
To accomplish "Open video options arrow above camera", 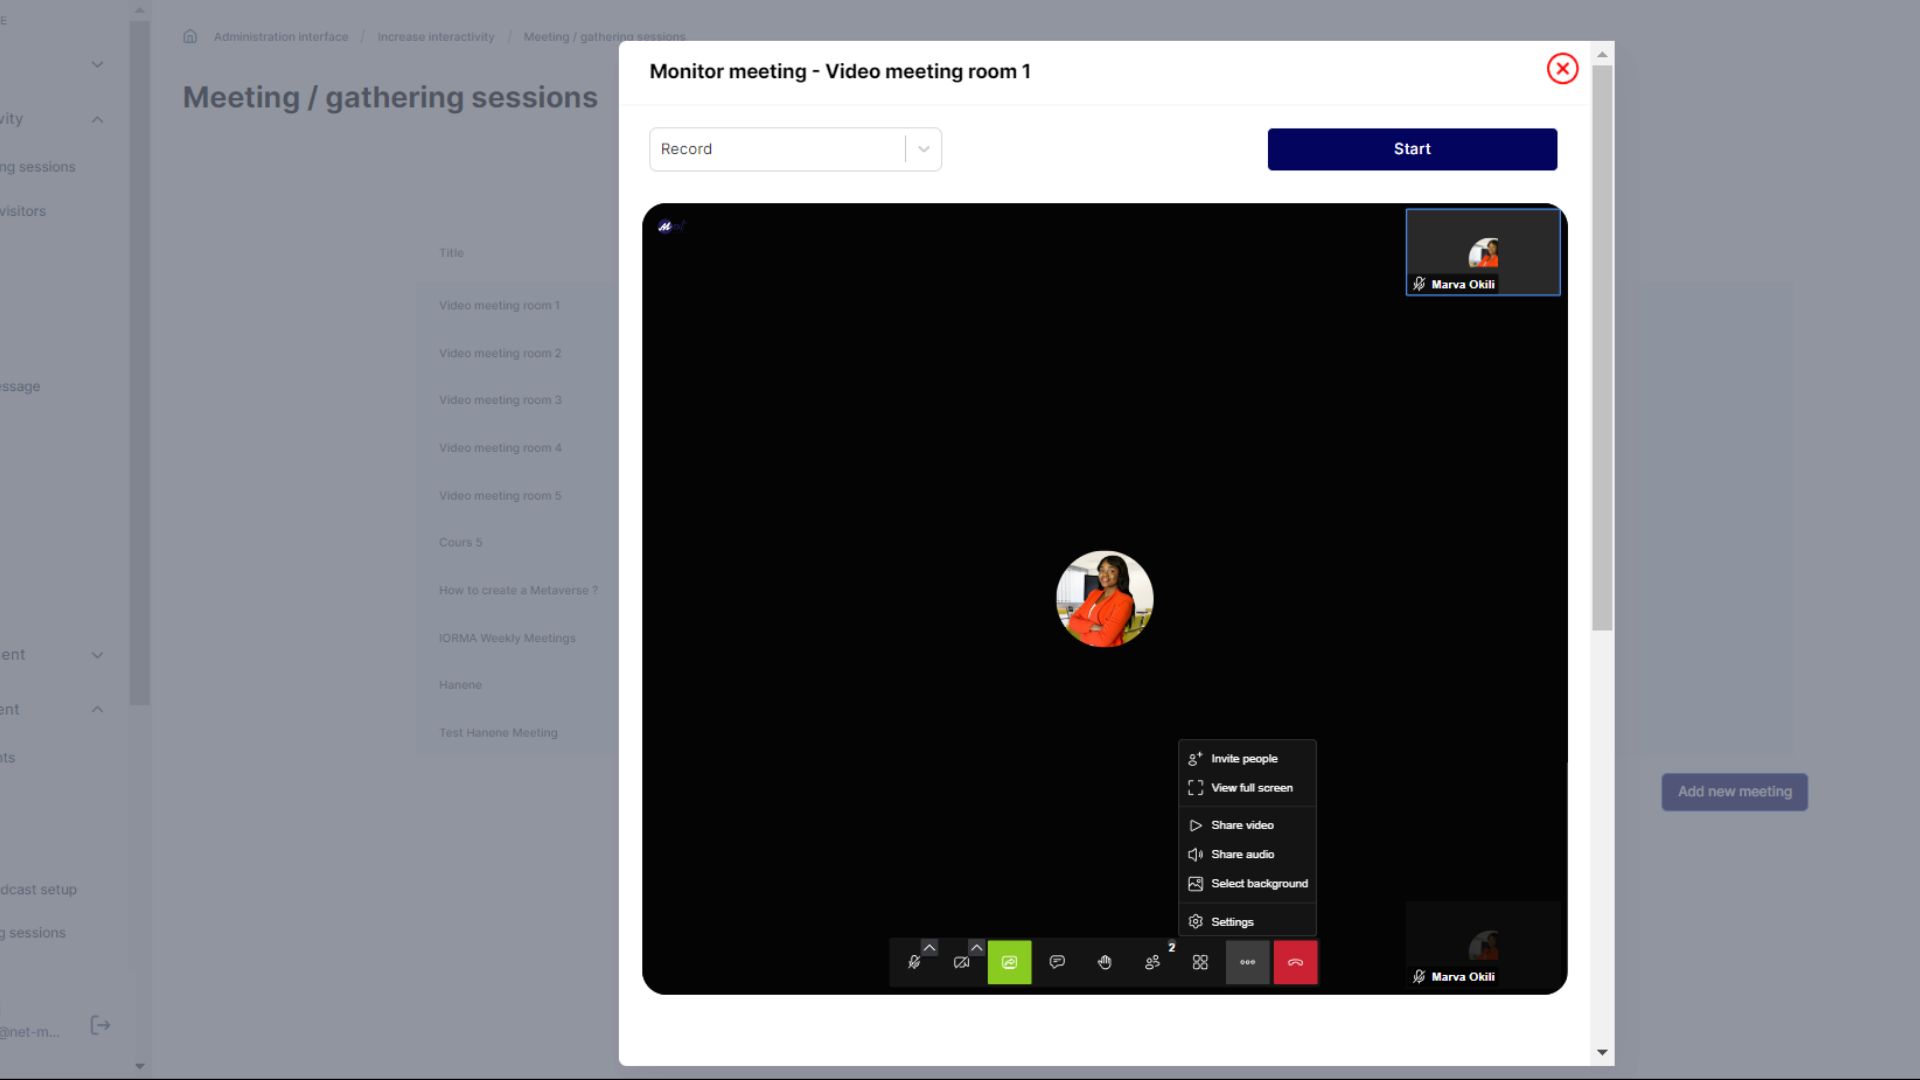I will pos(977,947).
